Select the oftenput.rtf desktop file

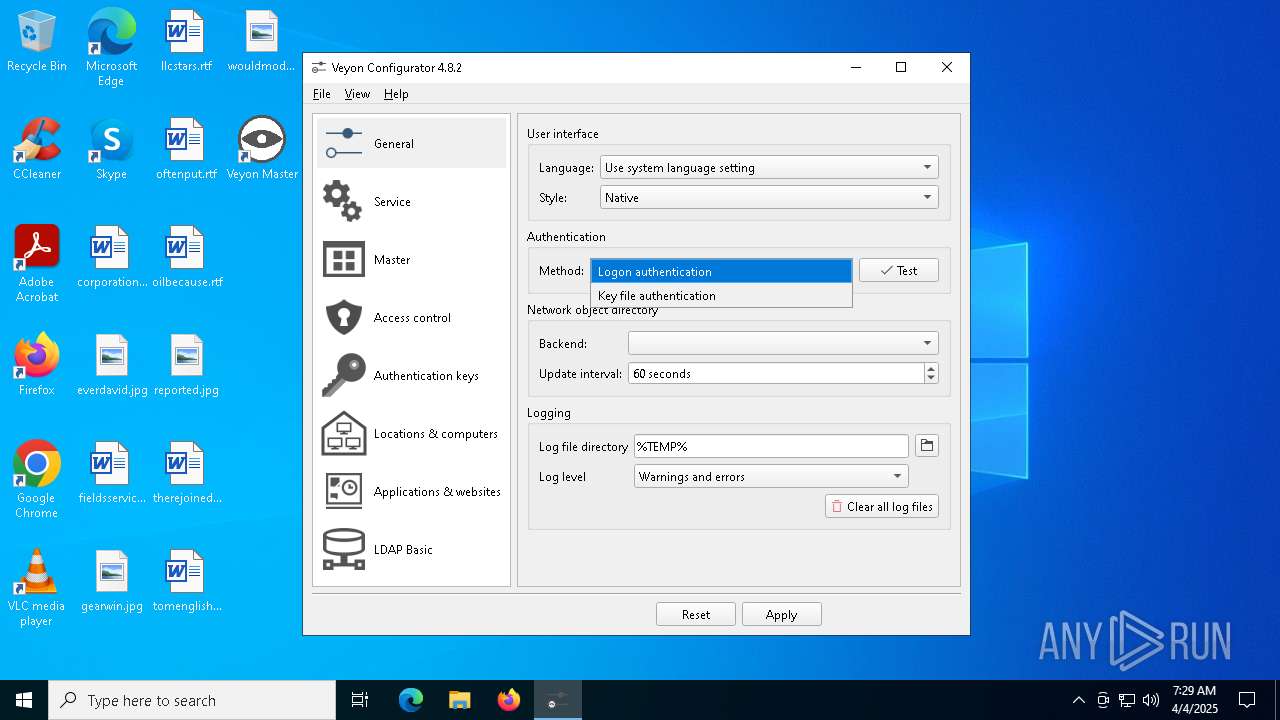pos(186,150)
